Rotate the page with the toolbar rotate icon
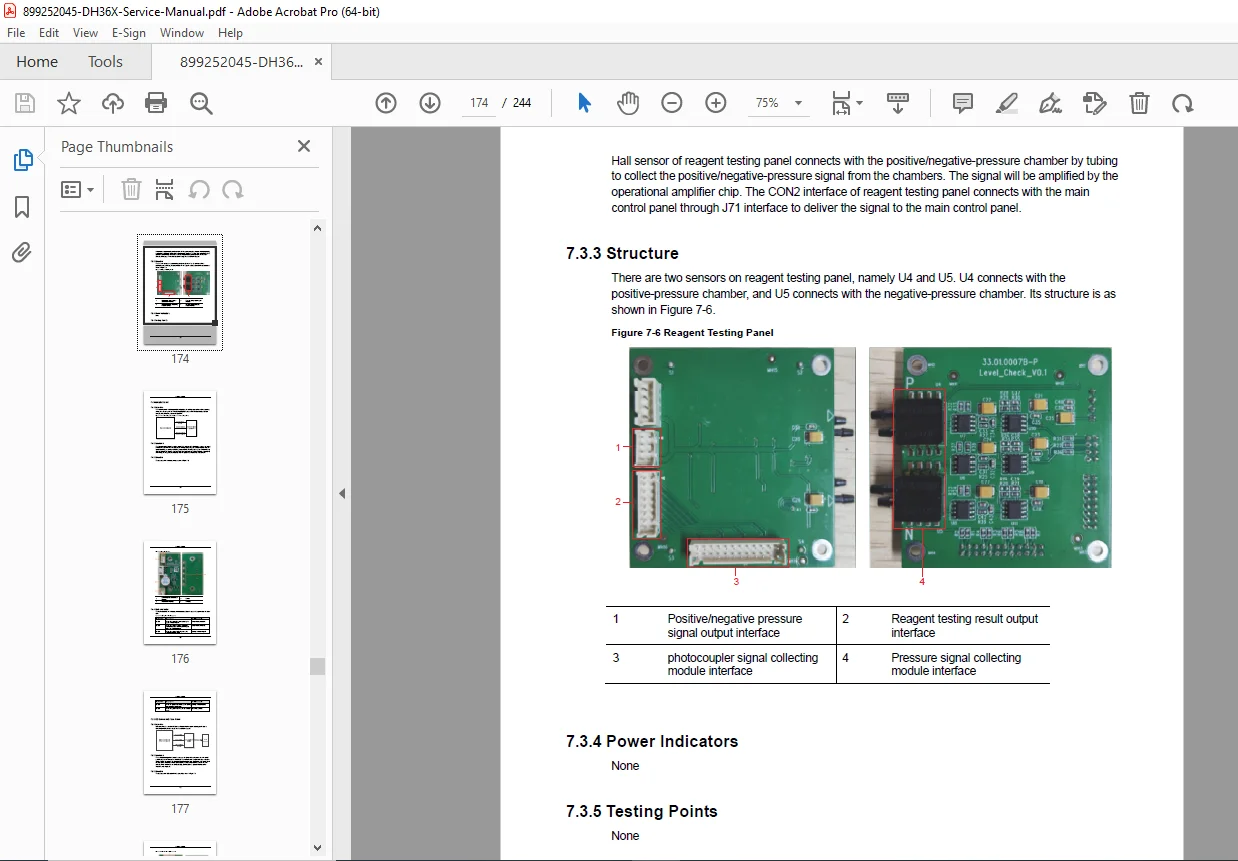1238x861 pixels. point(1183,103)
